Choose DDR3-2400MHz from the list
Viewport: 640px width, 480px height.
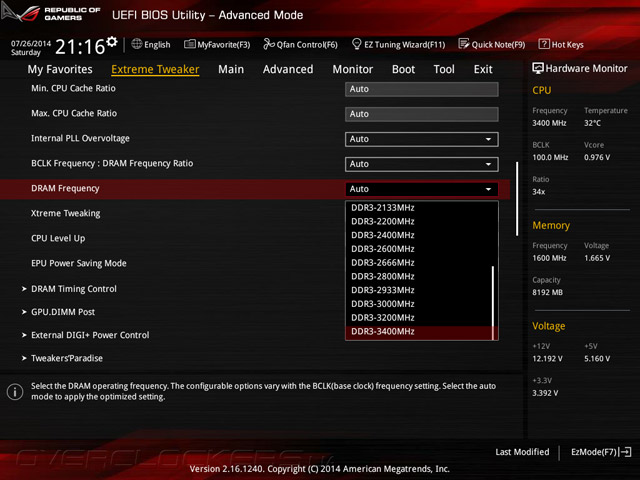click(x=419, y=236)
